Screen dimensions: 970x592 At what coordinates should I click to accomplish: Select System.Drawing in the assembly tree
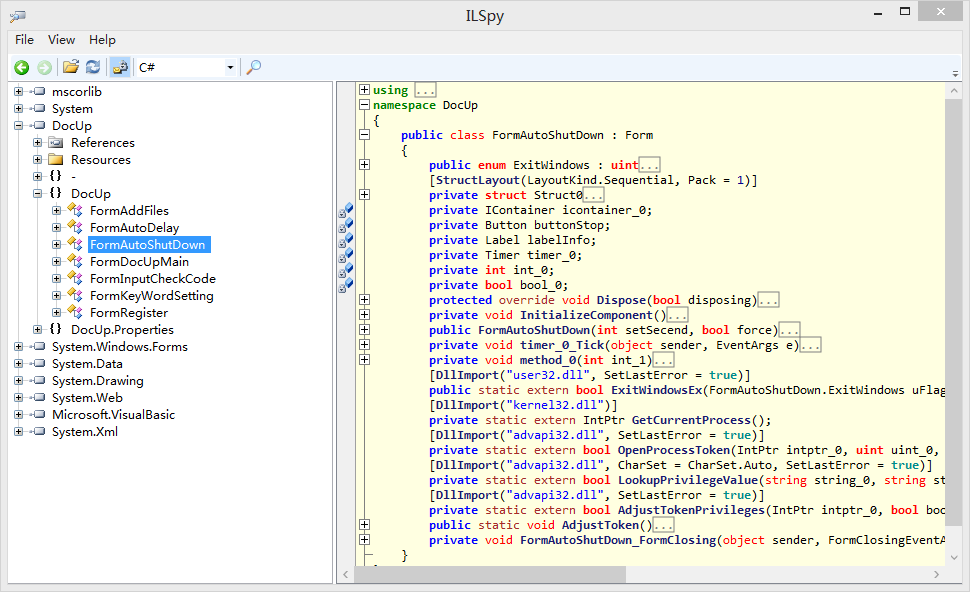click(x=98, y=380)
